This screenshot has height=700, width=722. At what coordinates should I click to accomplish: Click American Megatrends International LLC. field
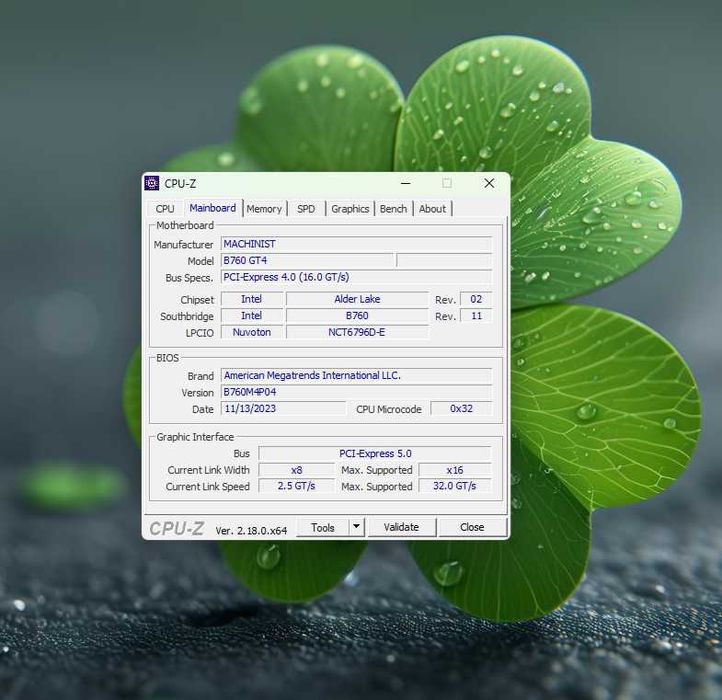(356, 375)
